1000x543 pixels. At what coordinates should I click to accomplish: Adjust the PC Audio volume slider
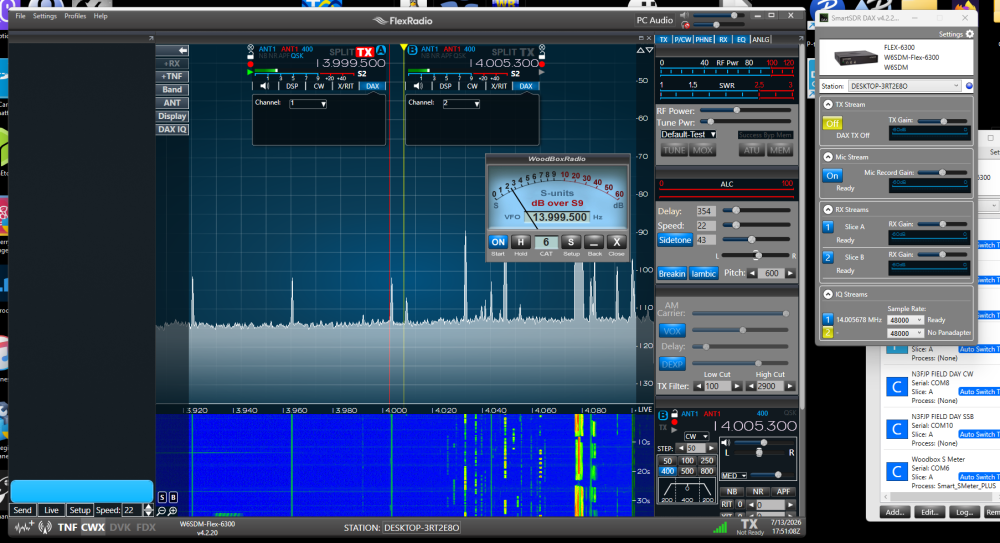point(719,15)
